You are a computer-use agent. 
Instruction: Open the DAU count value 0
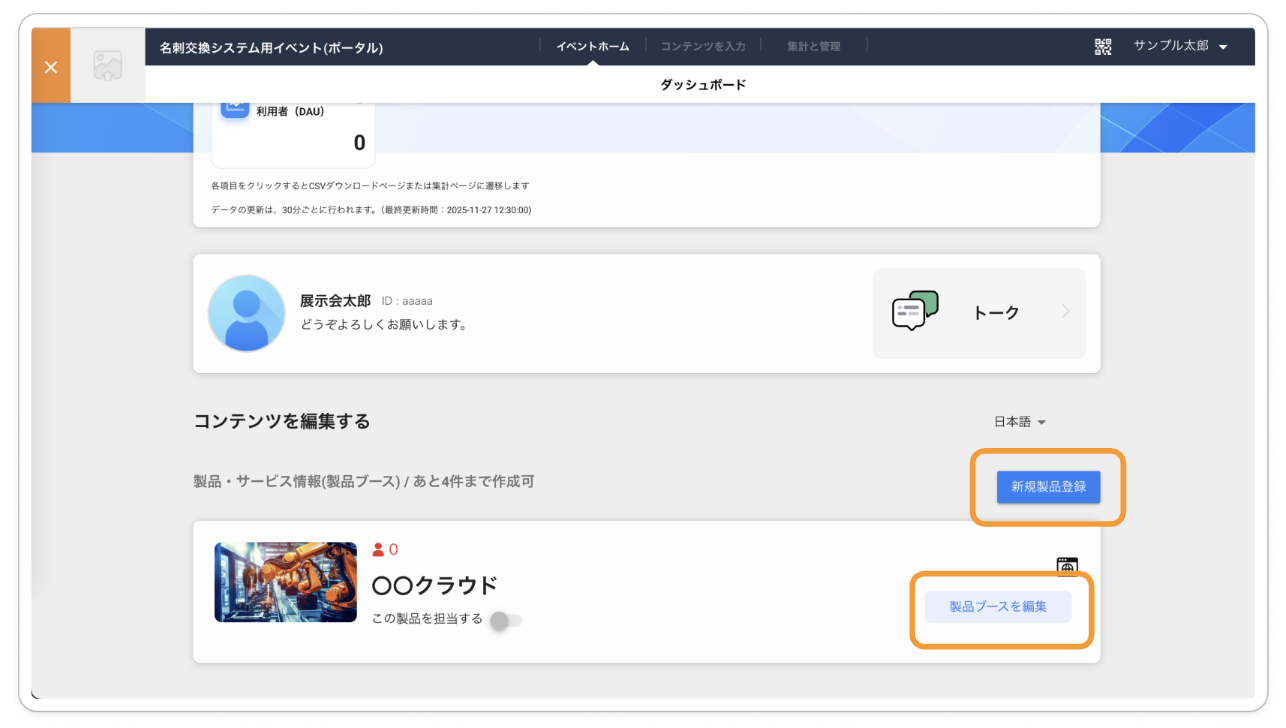(359, 143)
